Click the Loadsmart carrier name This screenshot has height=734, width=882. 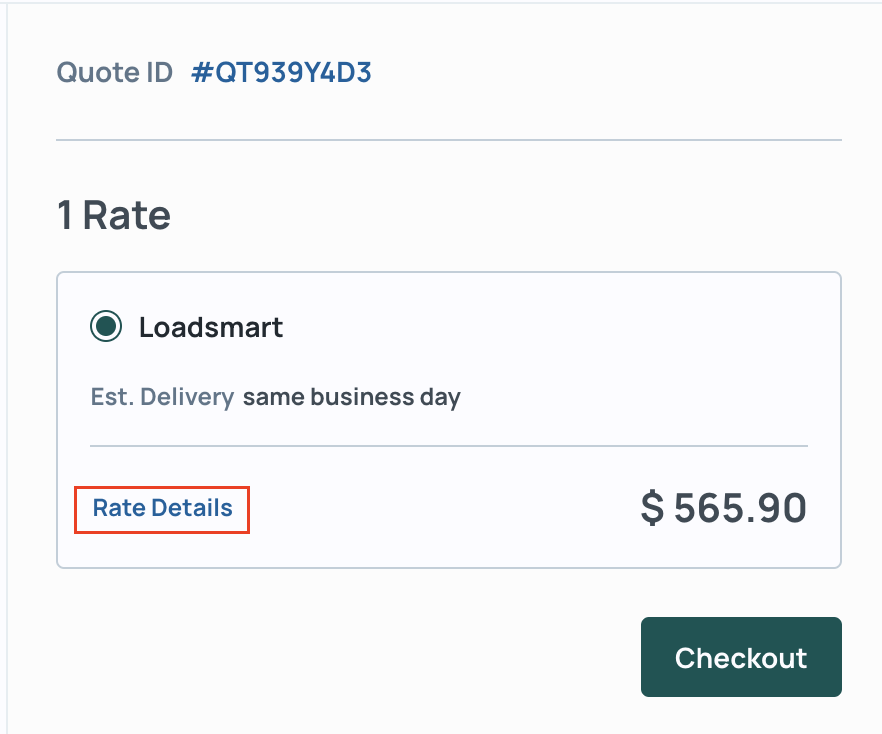(211, 327)
